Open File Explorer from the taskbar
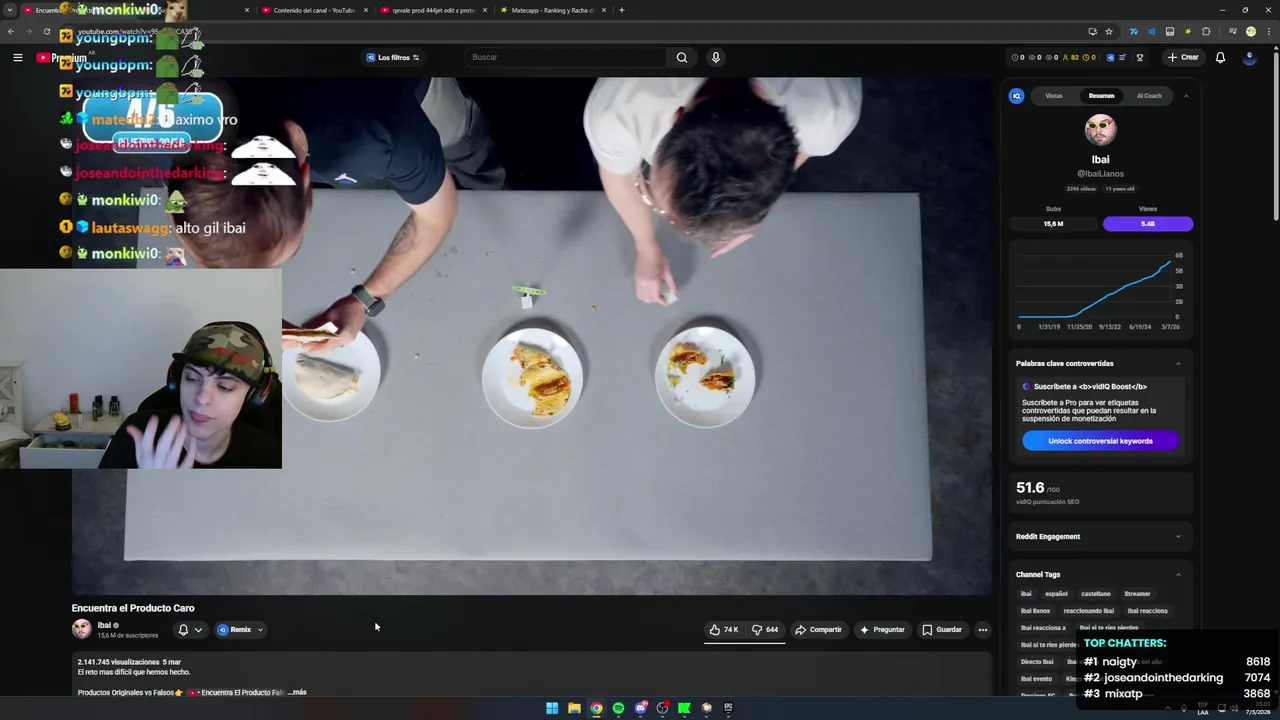 [x=574, y=708]
